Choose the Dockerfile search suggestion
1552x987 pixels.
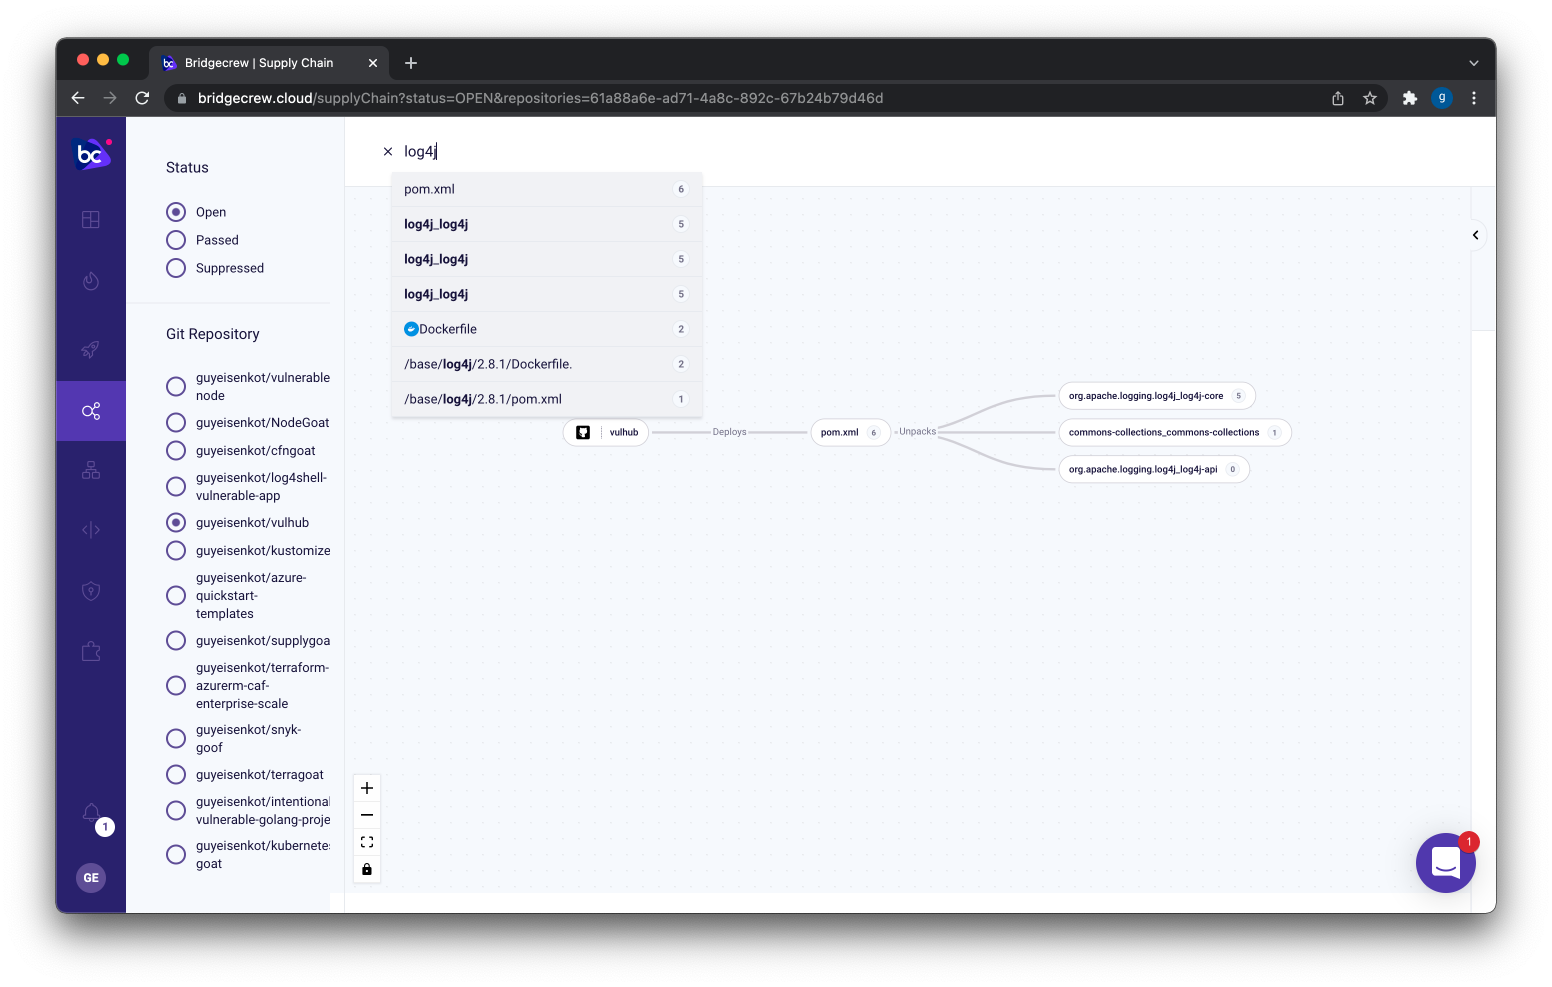[546, 329]
